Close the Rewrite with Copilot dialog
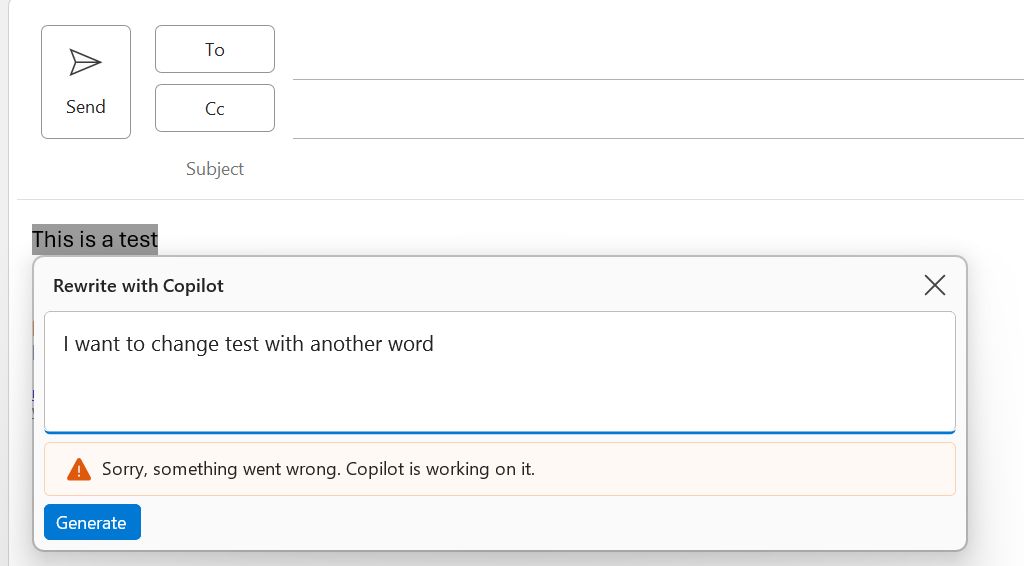Viewport: 1024px width, 566px height. (935, 285)
